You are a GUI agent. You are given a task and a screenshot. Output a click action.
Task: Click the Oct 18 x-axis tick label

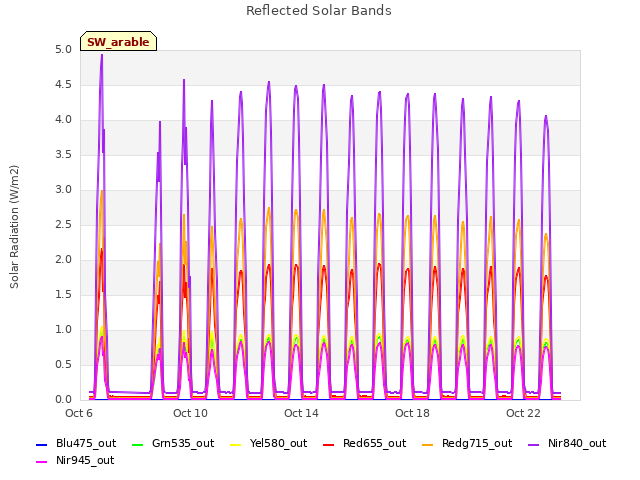coord(412,413)
